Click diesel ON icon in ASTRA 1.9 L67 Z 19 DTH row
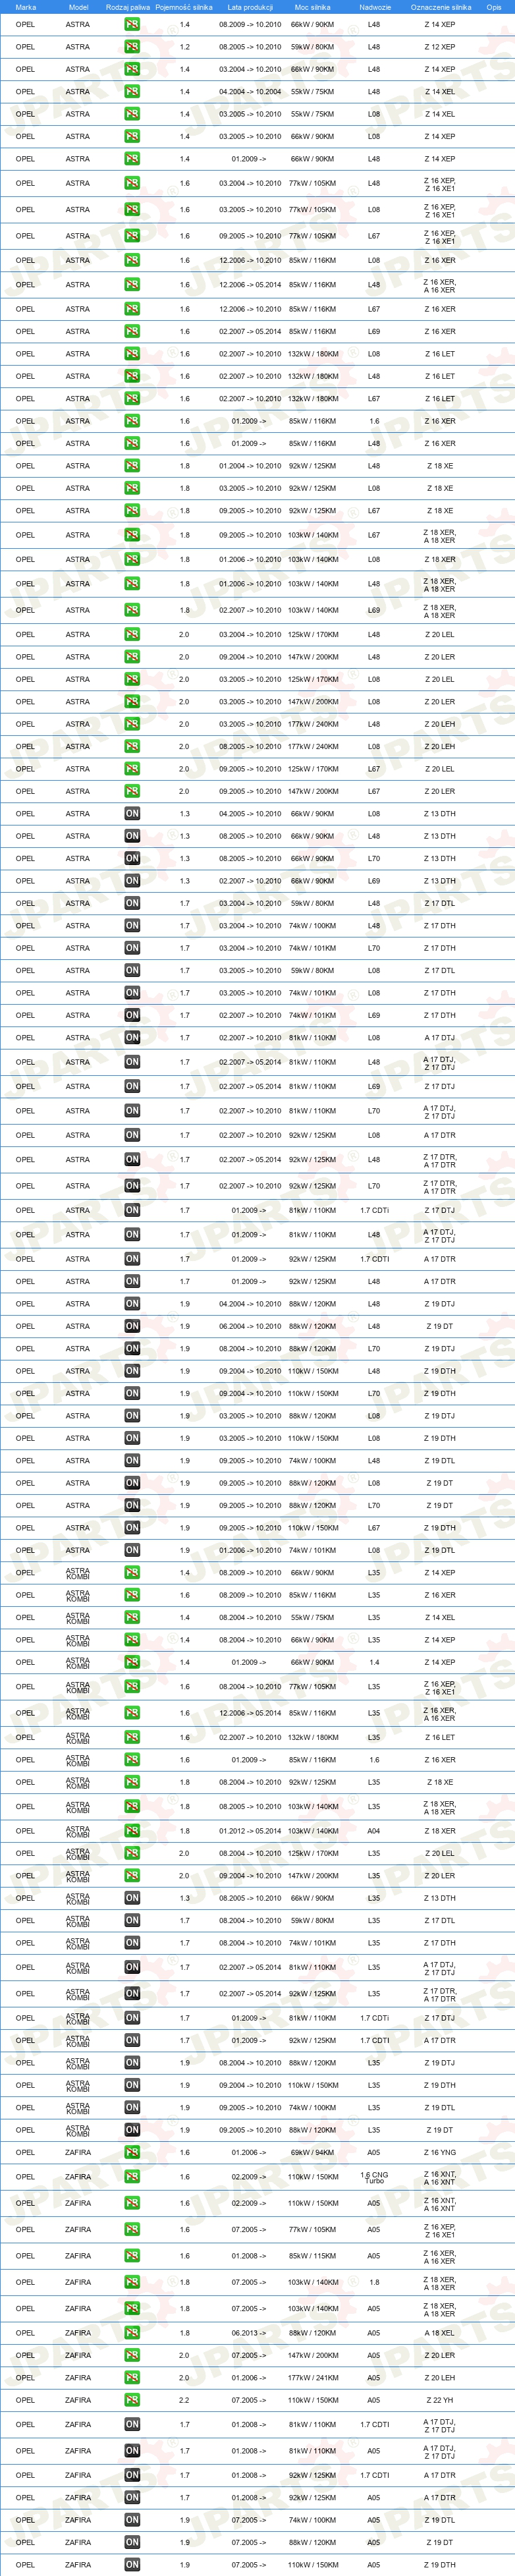This screenshot has width=515, height=2576. pyautogui.click(x=132, y=1528)
